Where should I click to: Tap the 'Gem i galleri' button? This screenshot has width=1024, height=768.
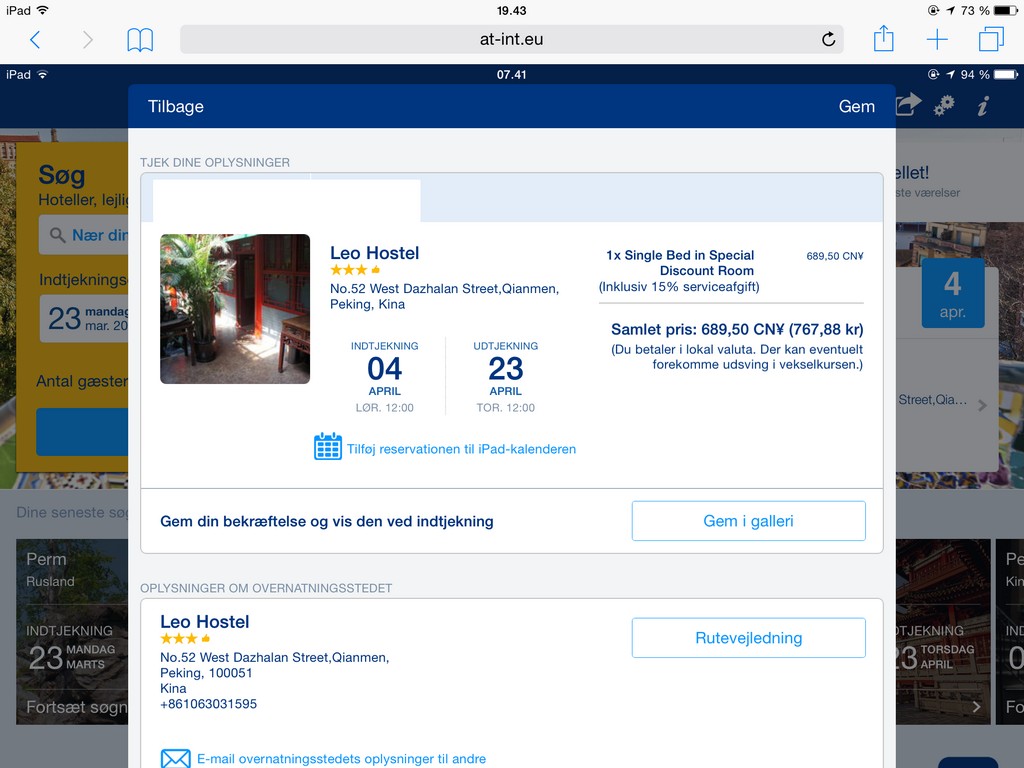pos(748,521)
